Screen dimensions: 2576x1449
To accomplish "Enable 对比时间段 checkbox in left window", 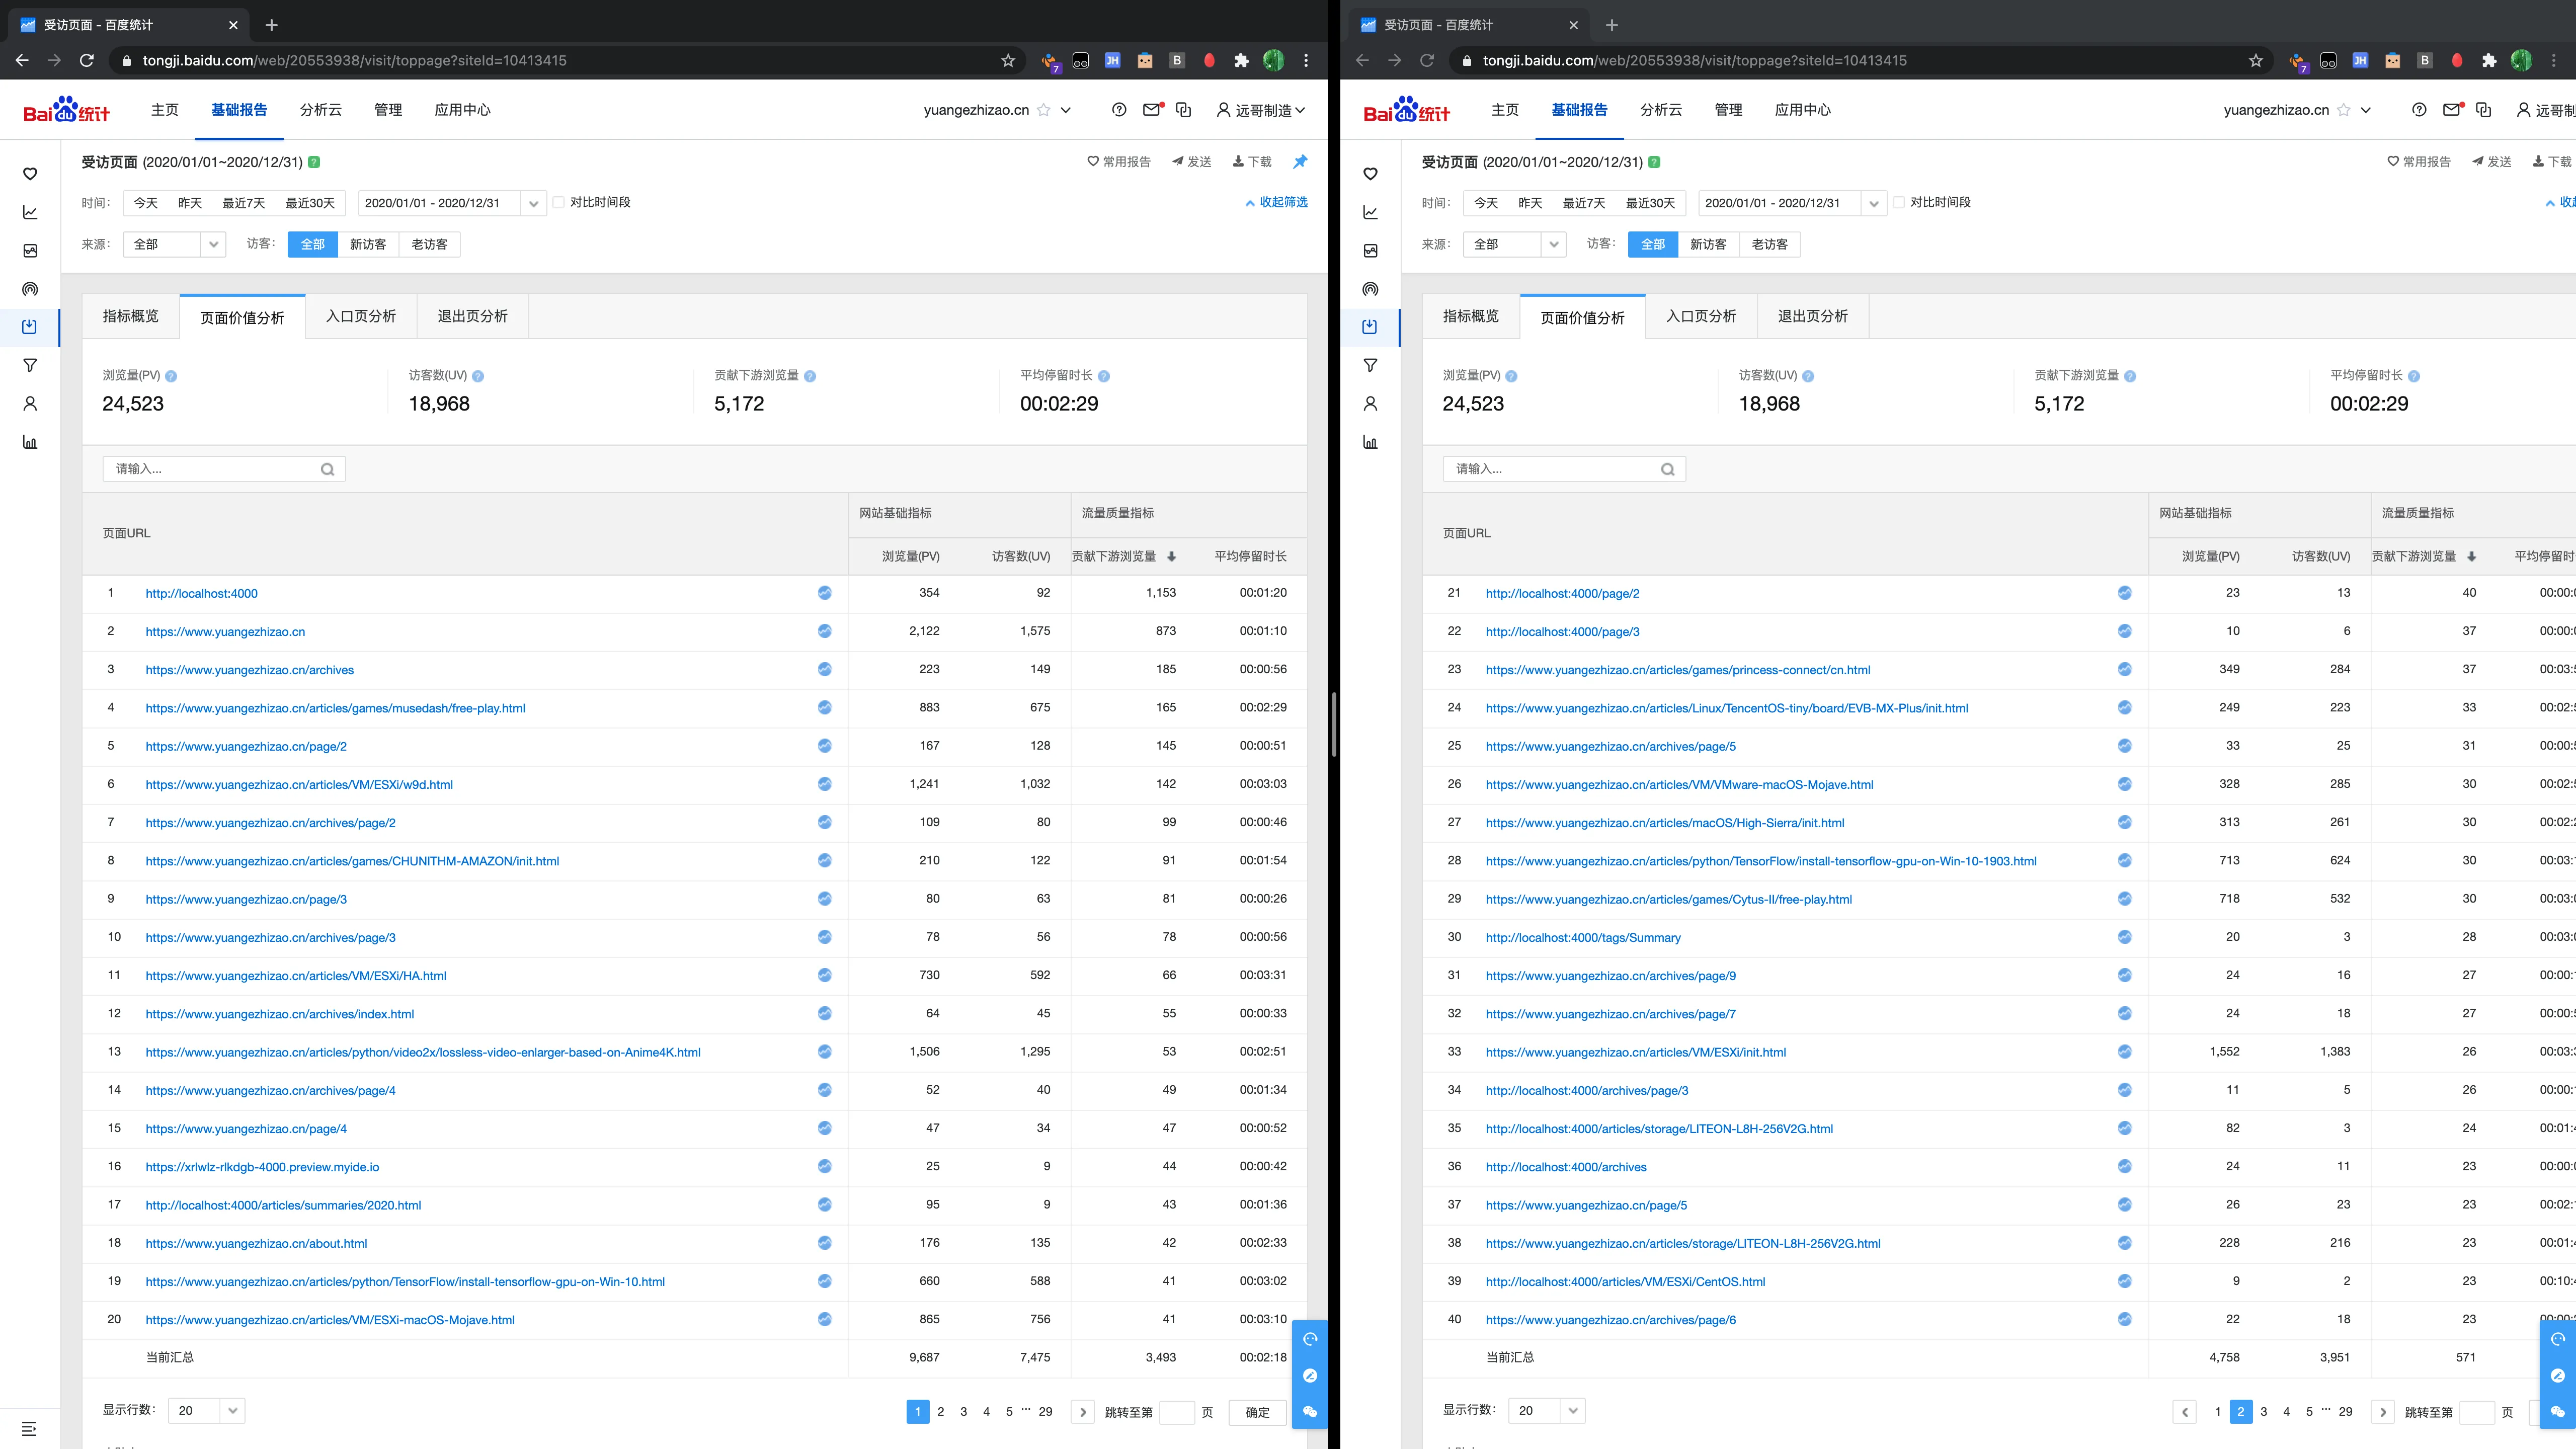I will click(559, 202).
